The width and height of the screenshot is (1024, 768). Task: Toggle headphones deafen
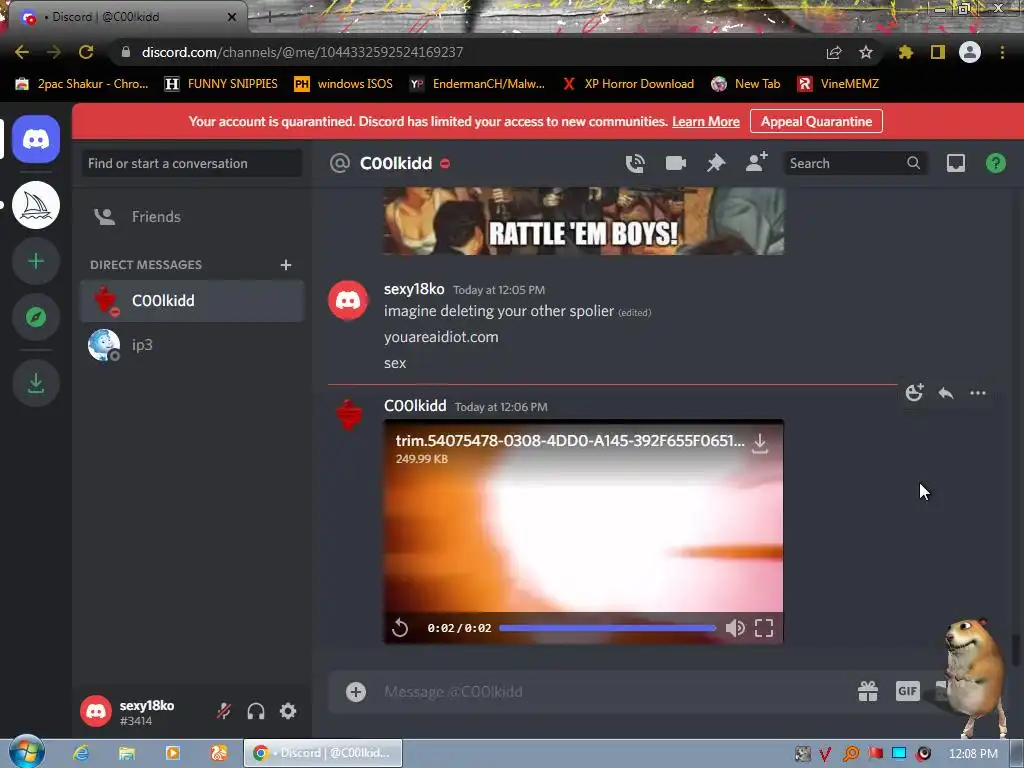256,711
